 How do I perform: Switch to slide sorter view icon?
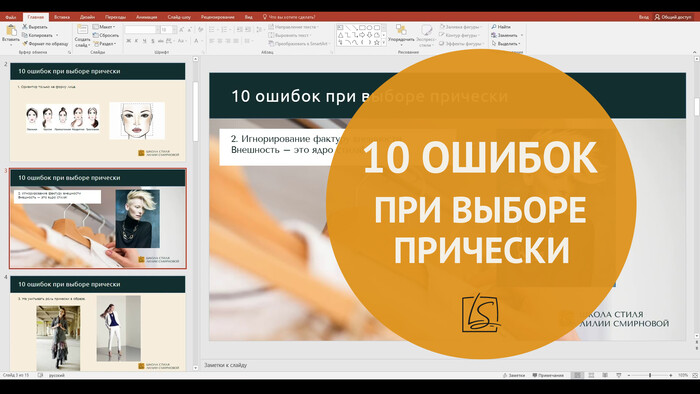tap(591, 375)
